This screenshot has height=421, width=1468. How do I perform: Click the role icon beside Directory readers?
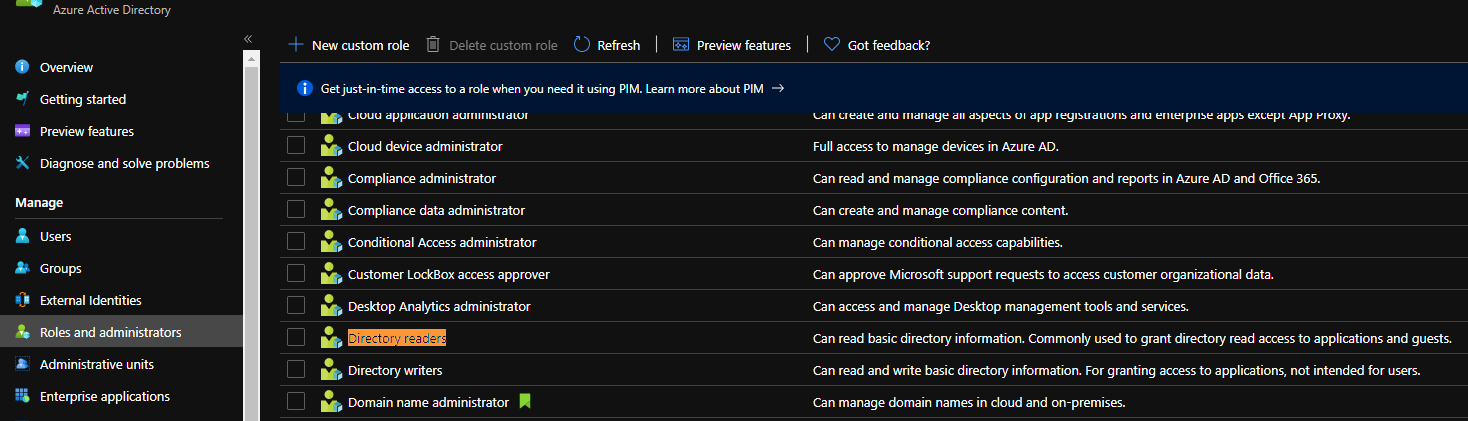[331, 338]
